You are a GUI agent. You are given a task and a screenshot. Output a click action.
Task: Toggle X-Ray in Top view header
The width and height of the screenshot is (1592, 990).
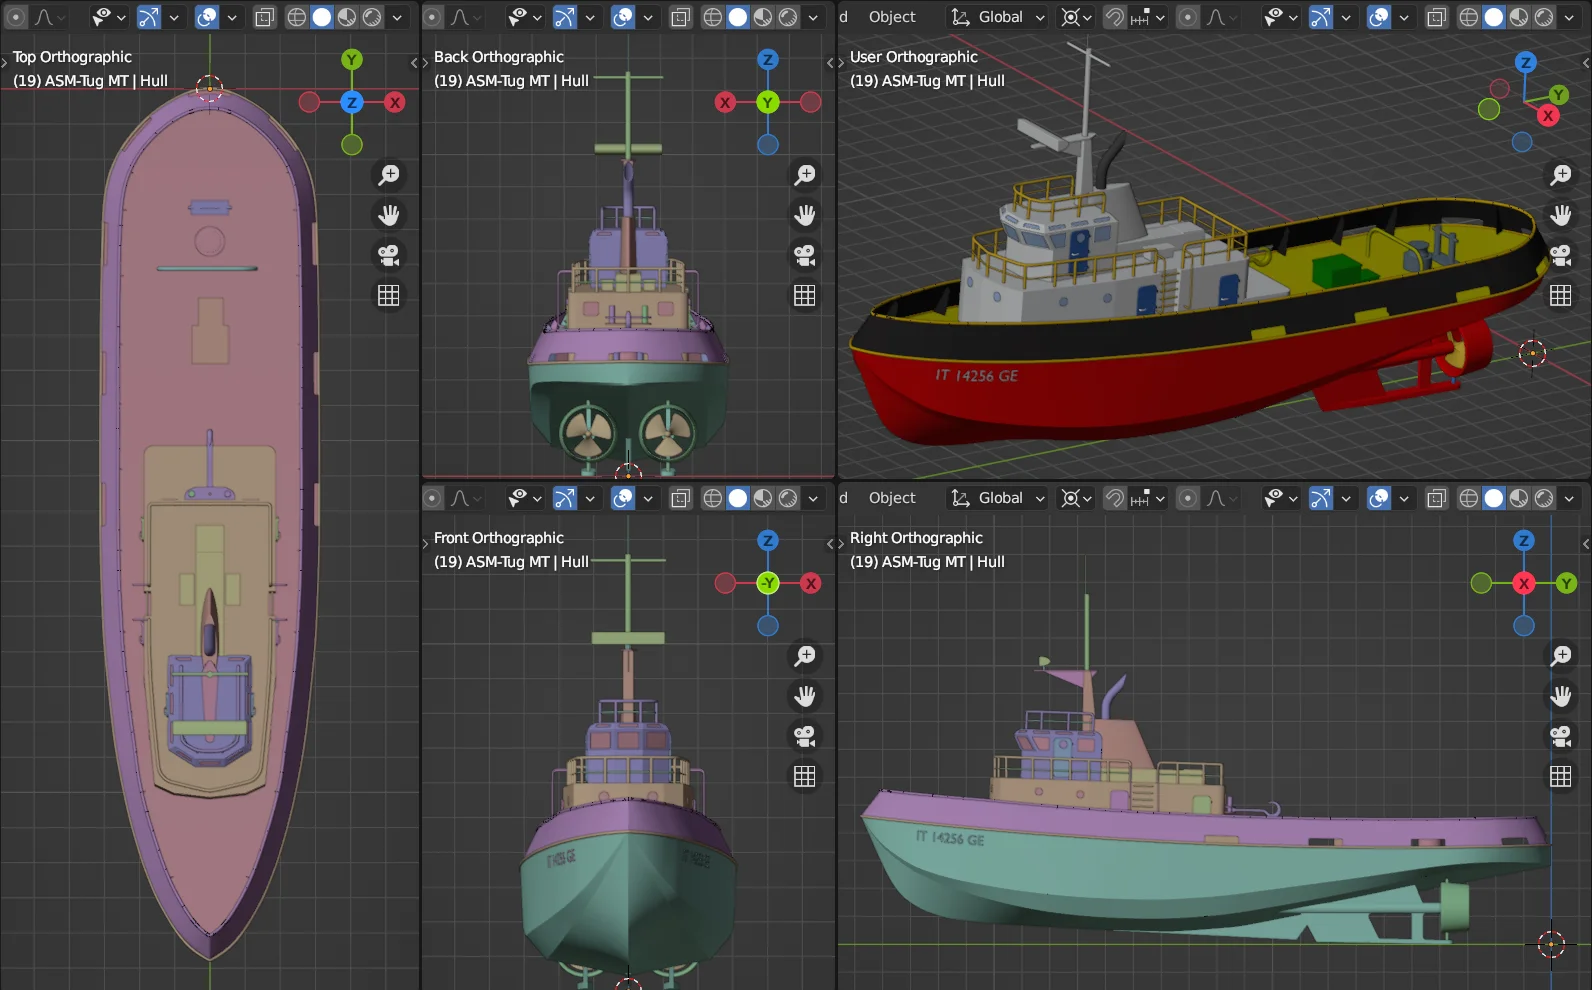(x=264, y=17)
